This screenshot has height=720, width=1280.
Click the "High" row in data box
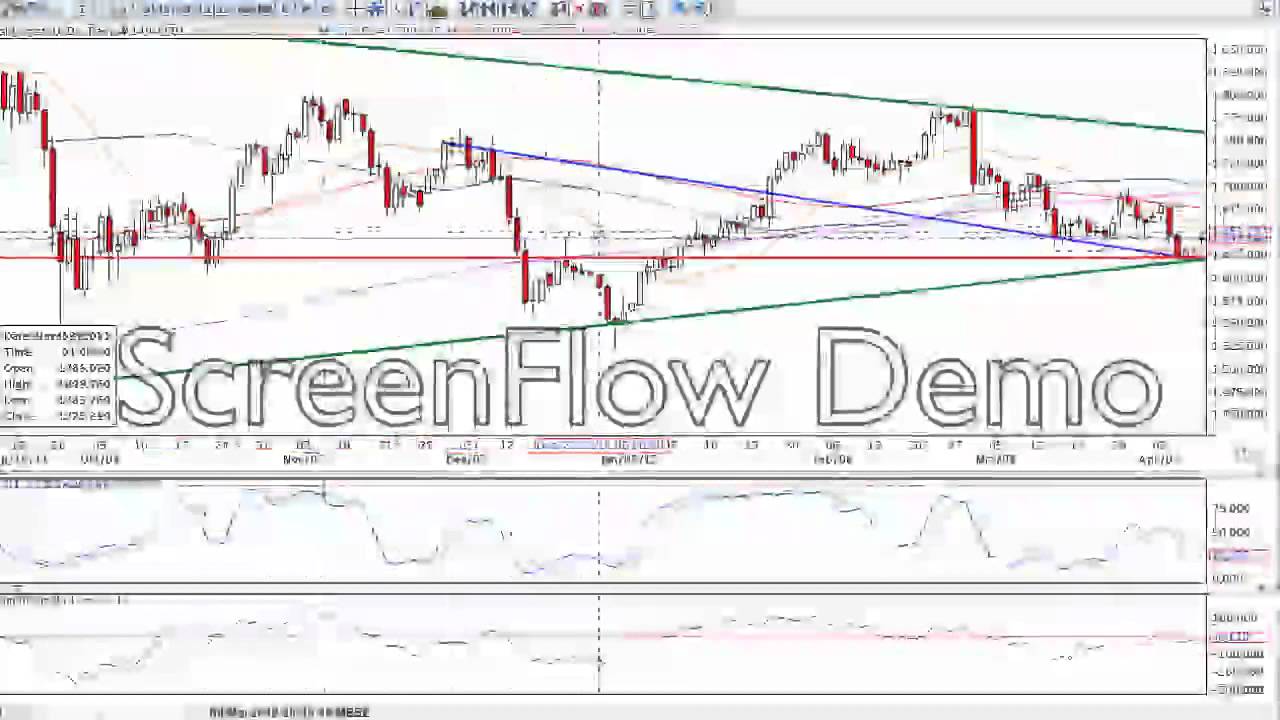[x=58, y=384]
